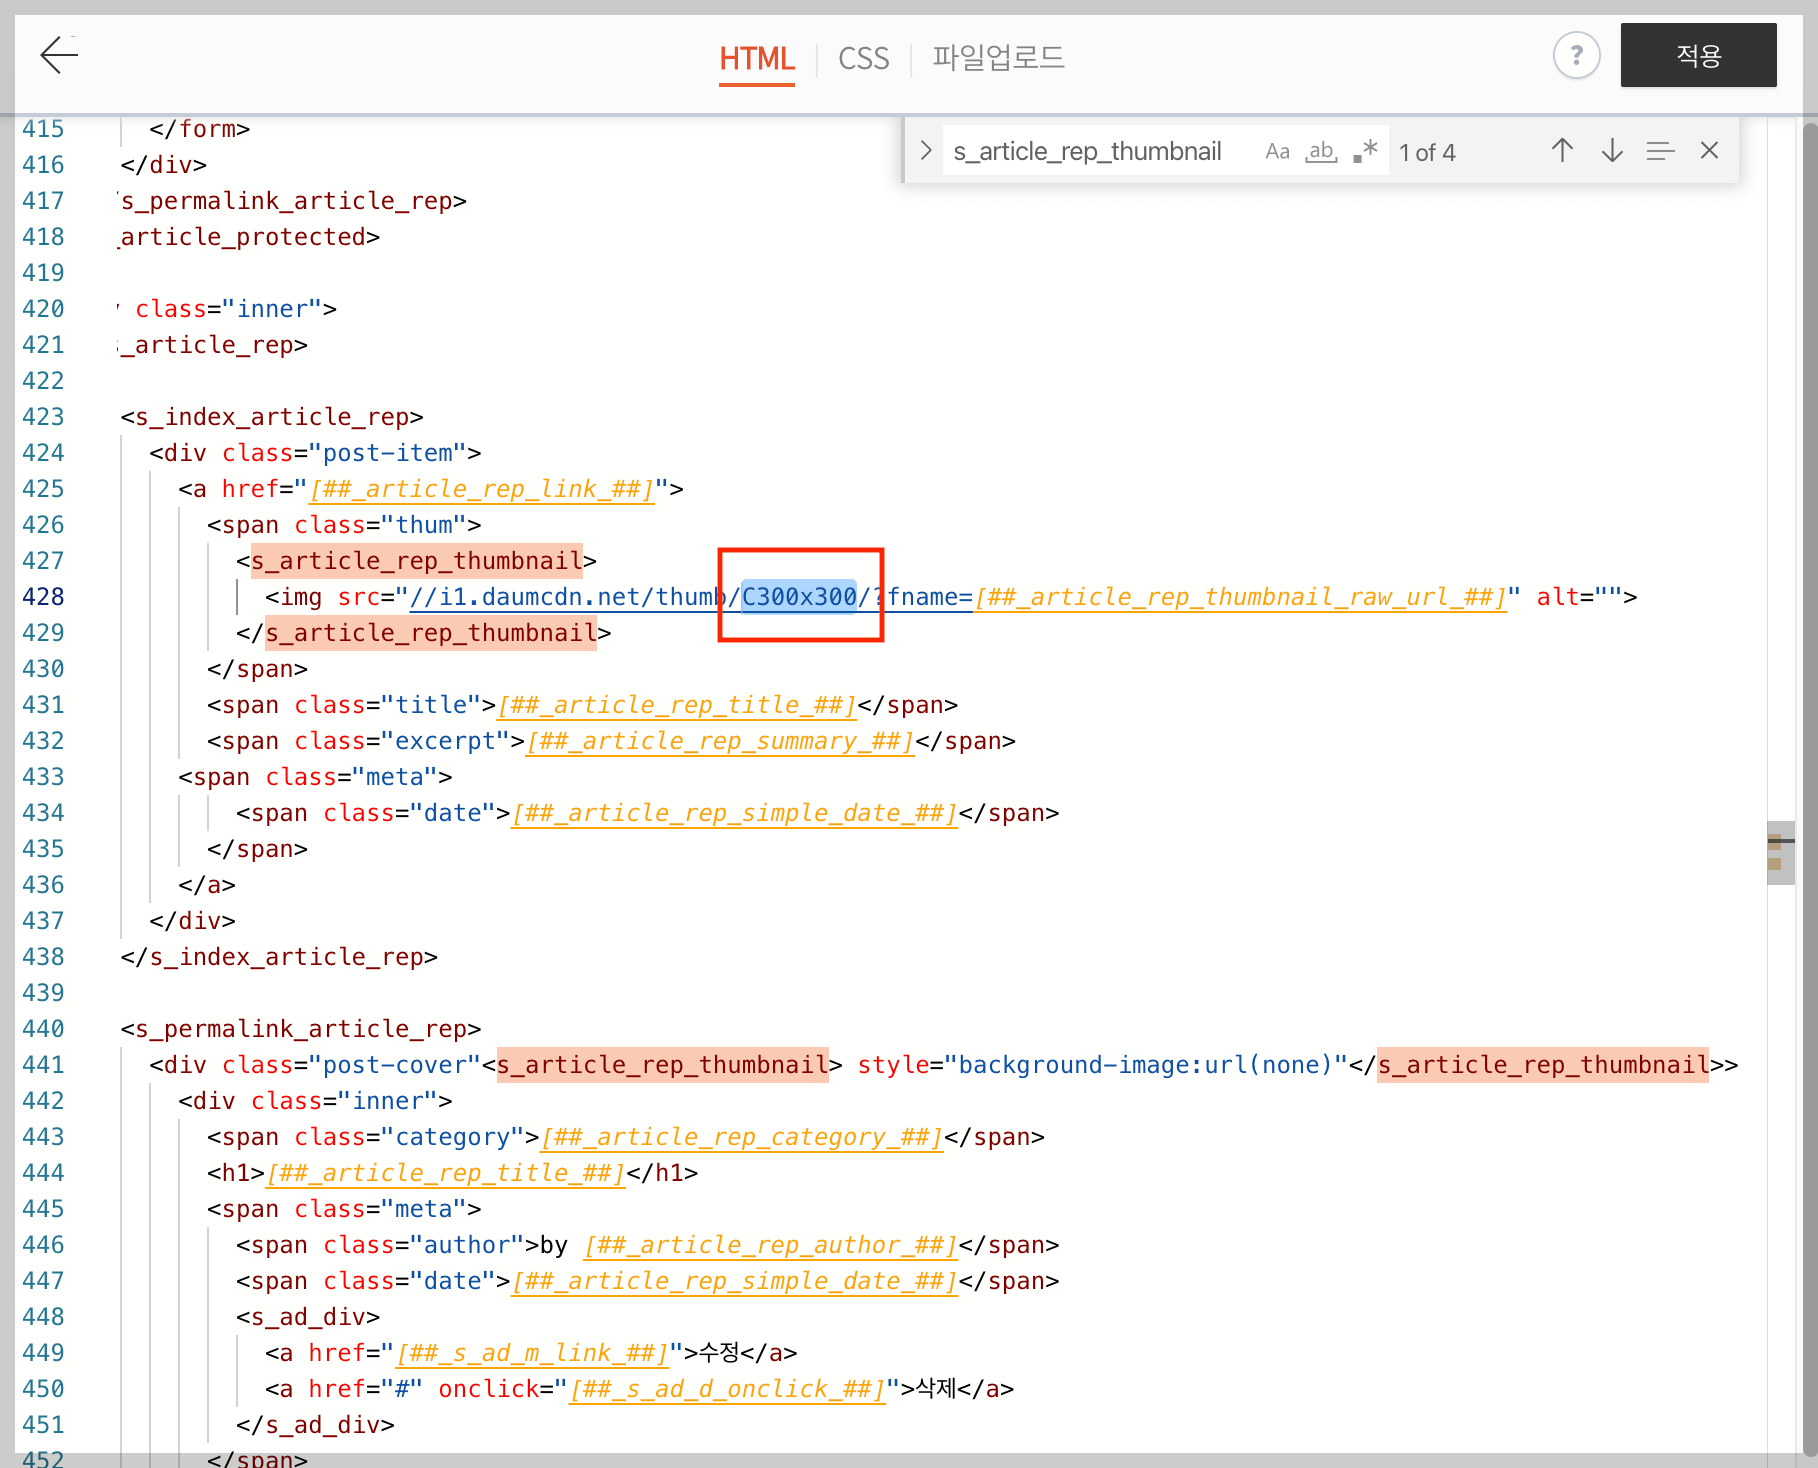Switch to the HTML tab
This screenshot has height=1468, width=1818.
pyautogui.click(x=757, y=59)
